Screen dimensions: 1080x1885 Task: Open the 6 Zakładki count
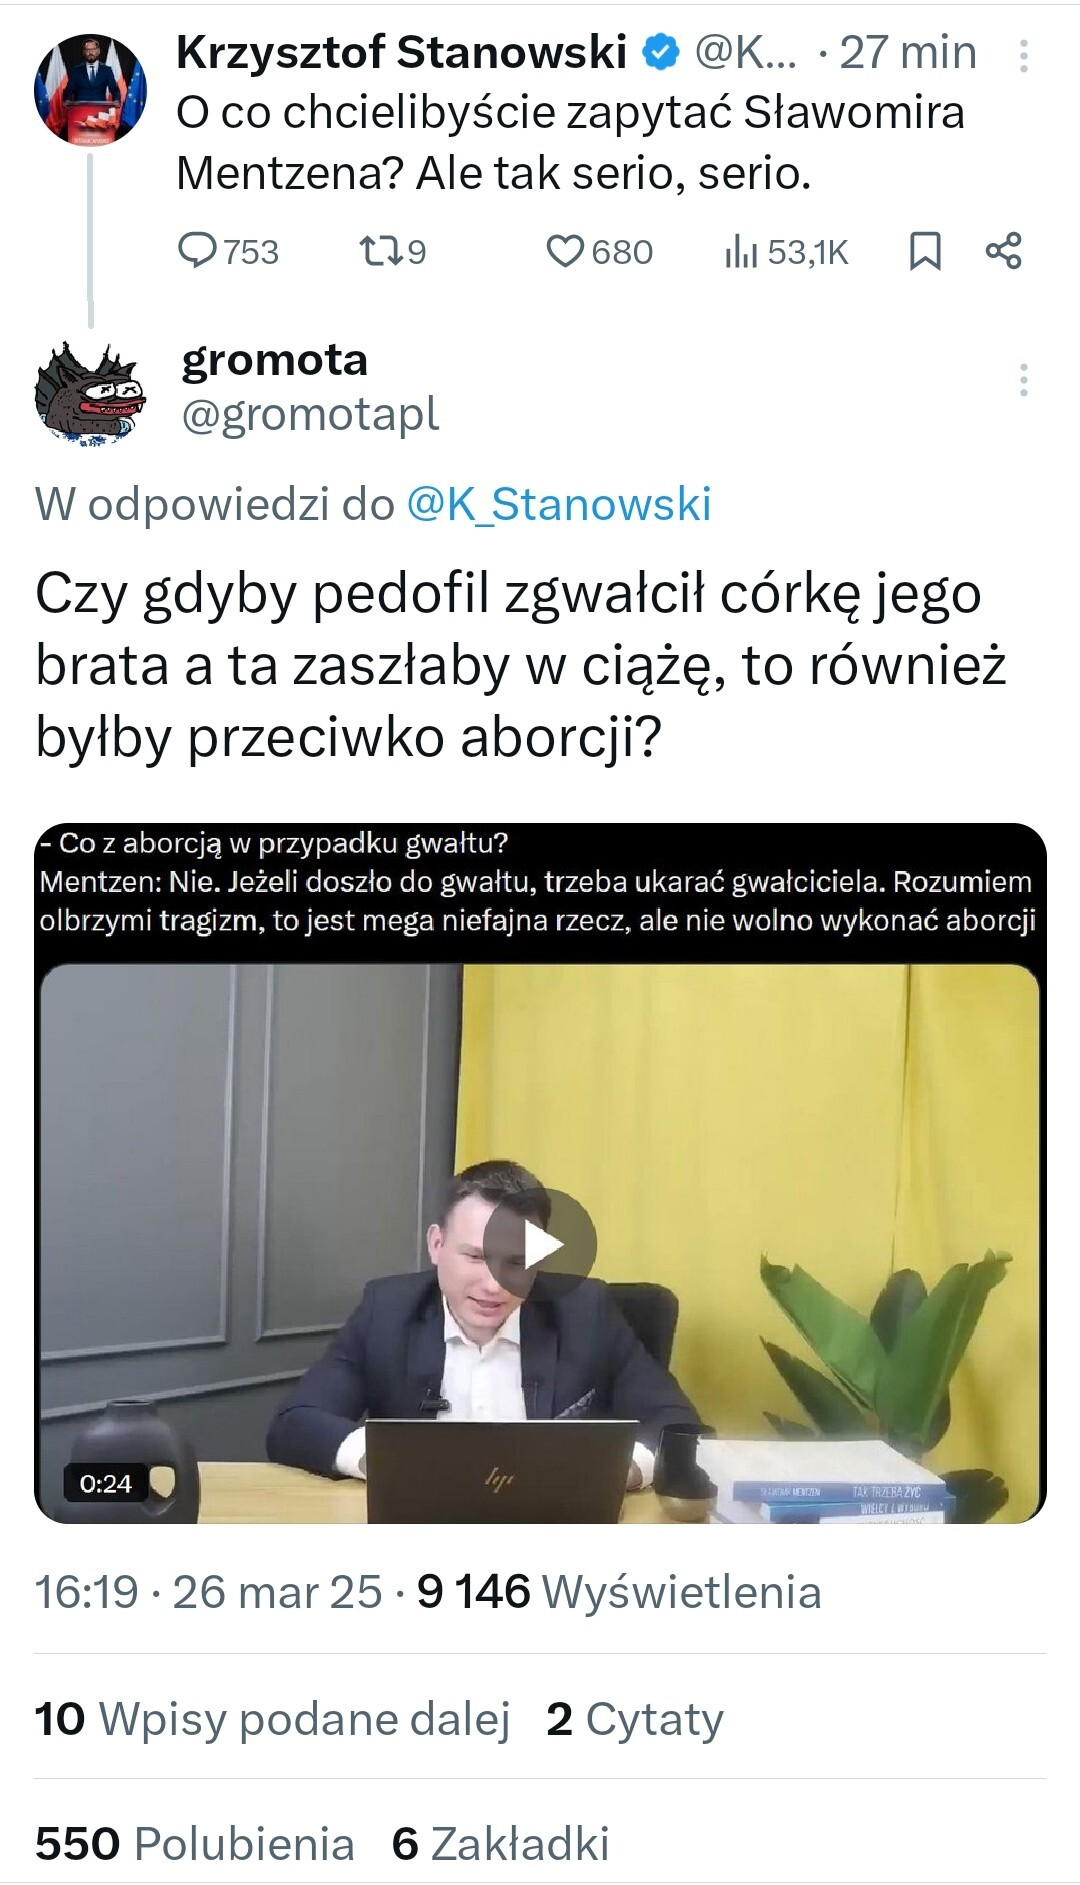click(x=501, y=1843)
